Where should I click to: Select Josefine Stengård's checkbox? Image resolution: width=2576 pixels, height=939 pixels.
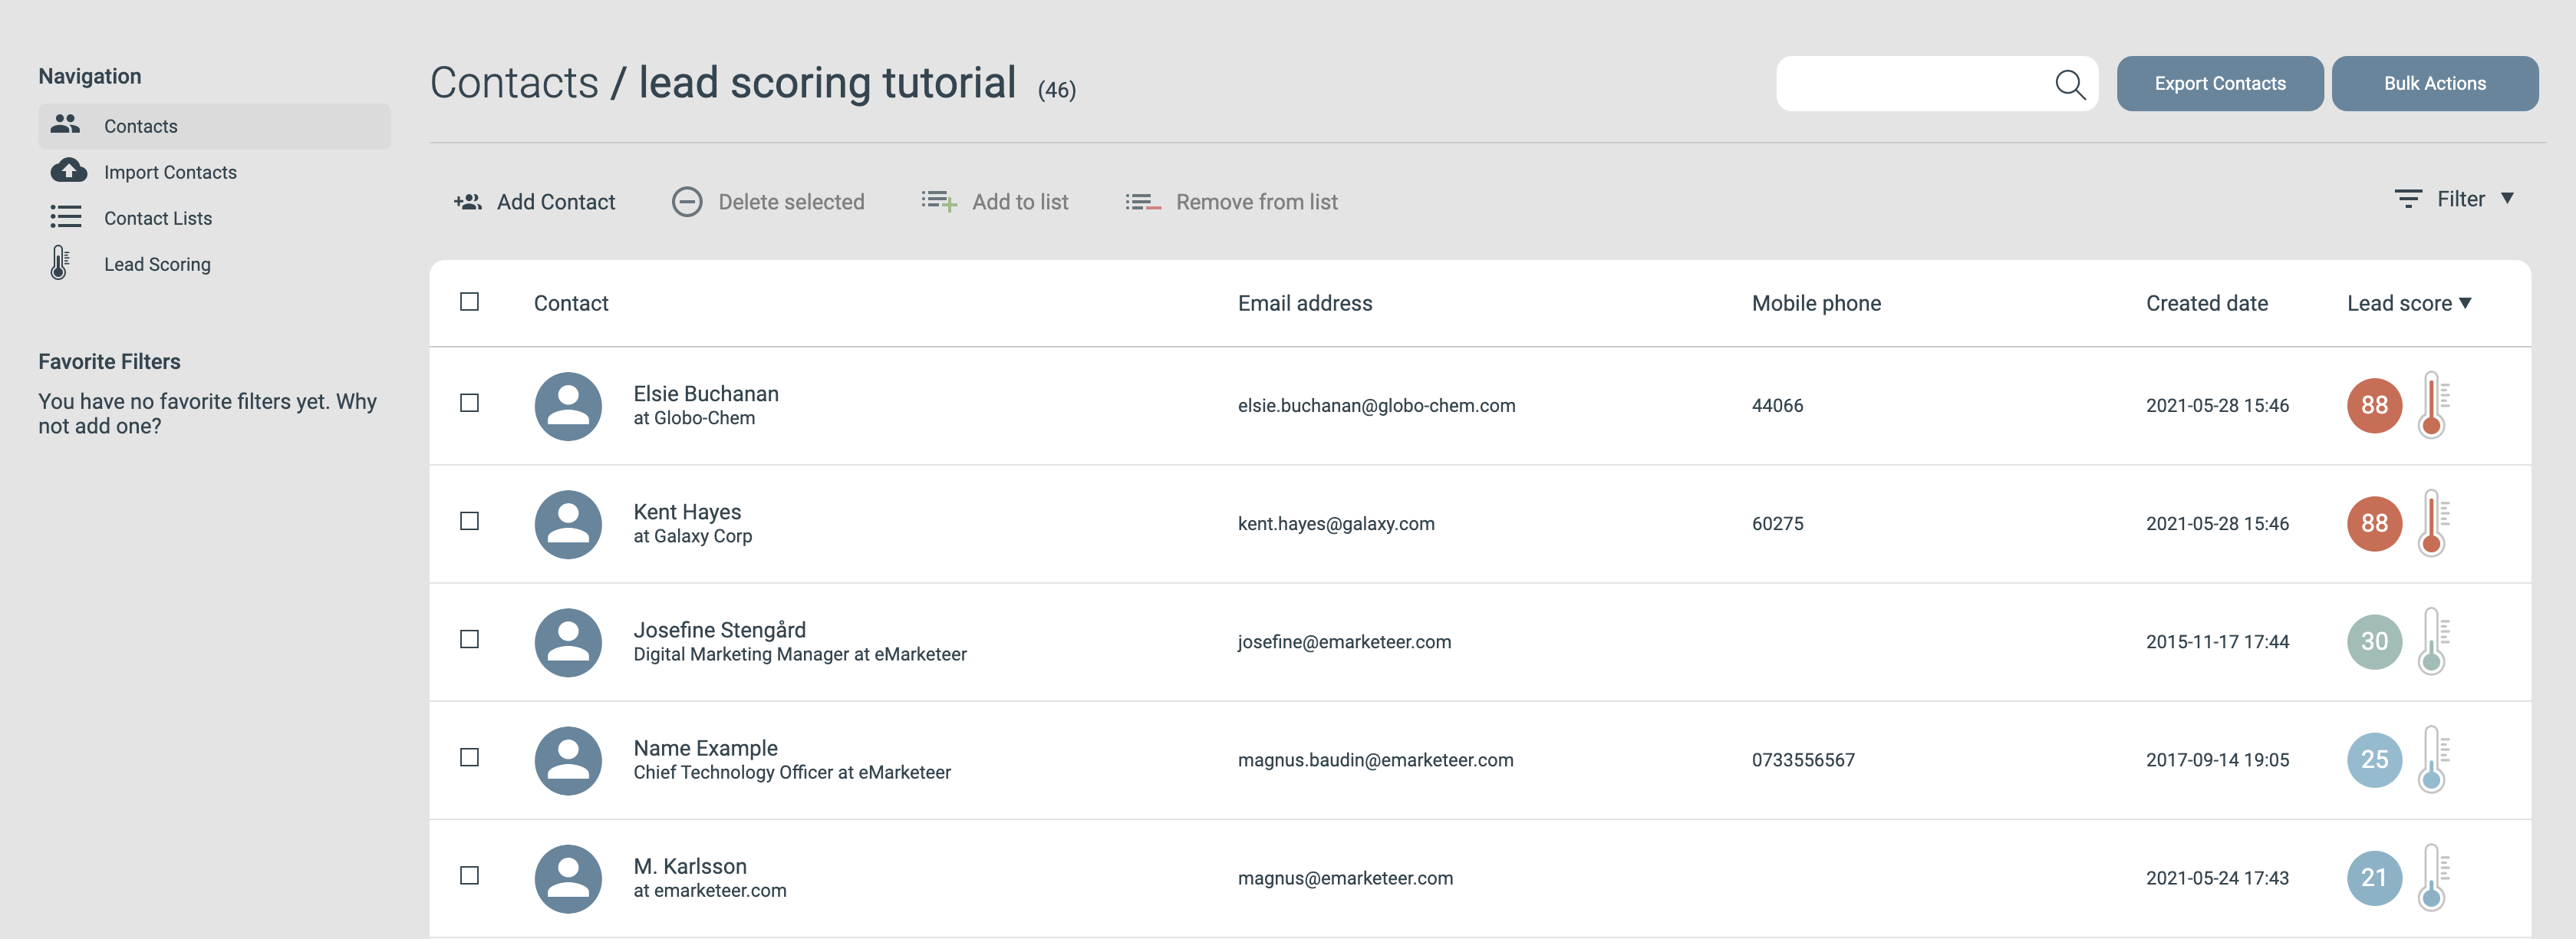coord(469,638)
